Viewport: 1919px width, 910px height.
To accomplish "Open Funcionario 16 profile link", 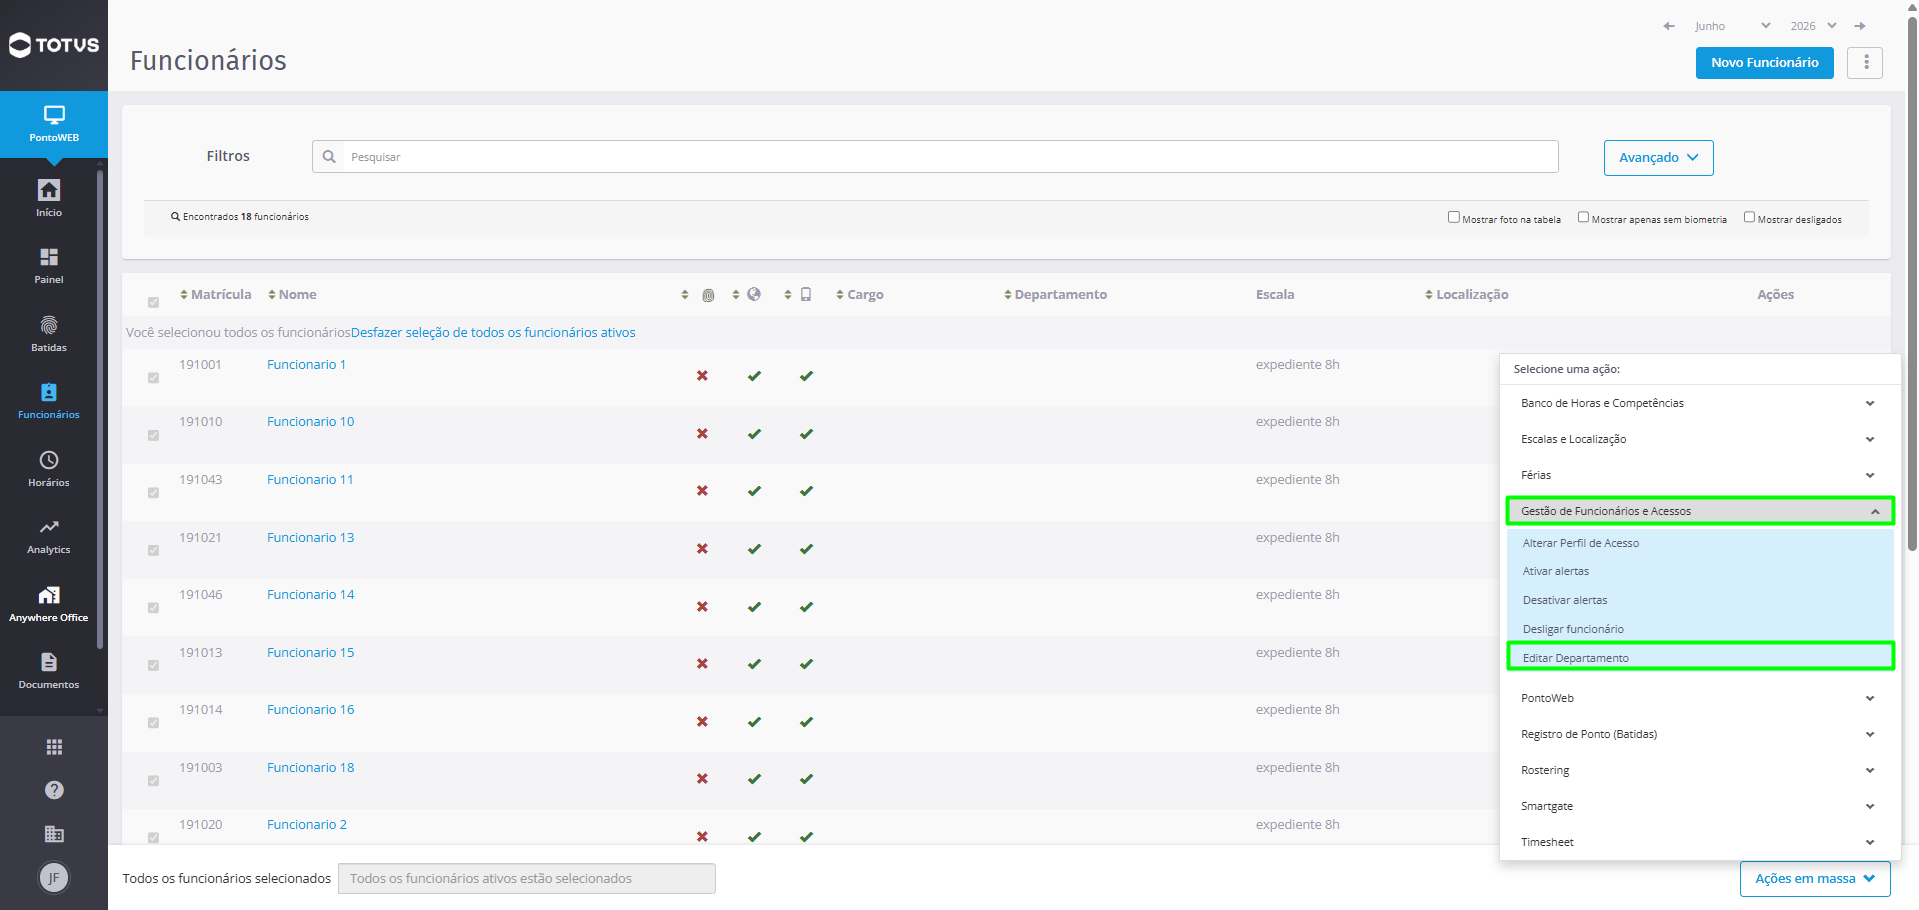I will pos(311,709).
